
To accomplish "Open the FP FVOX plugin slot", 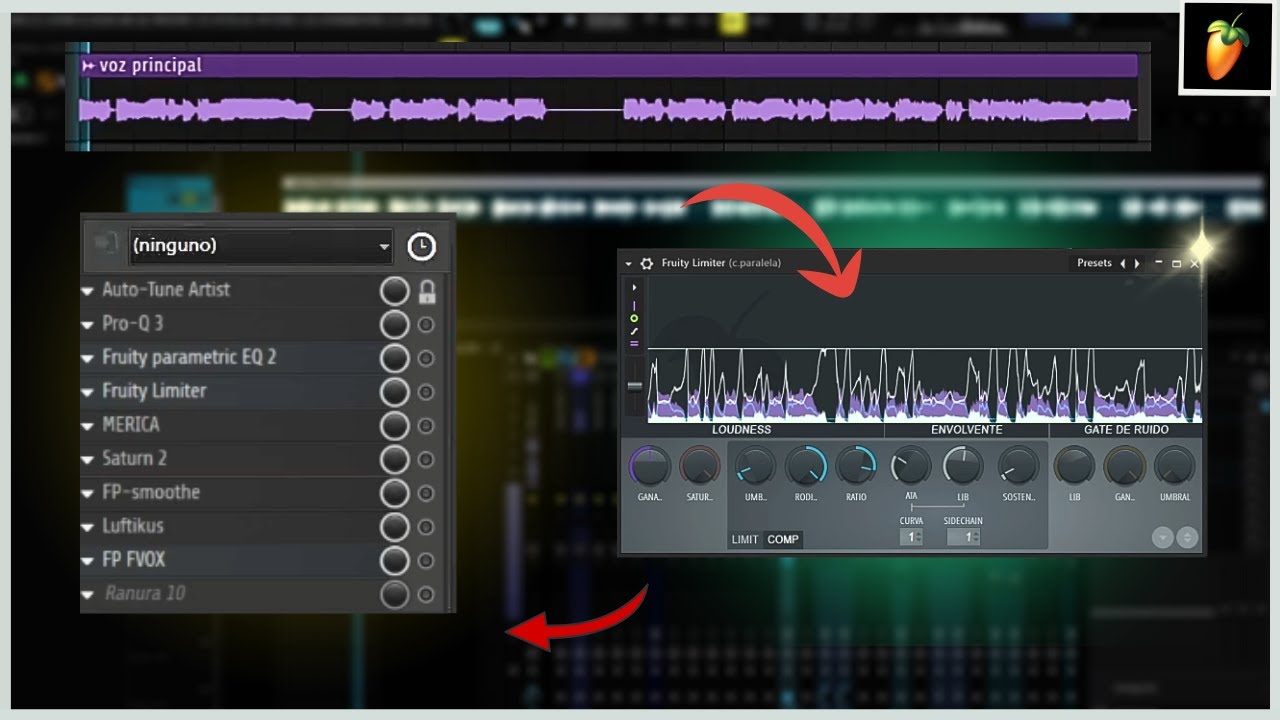I will [134, 560].
